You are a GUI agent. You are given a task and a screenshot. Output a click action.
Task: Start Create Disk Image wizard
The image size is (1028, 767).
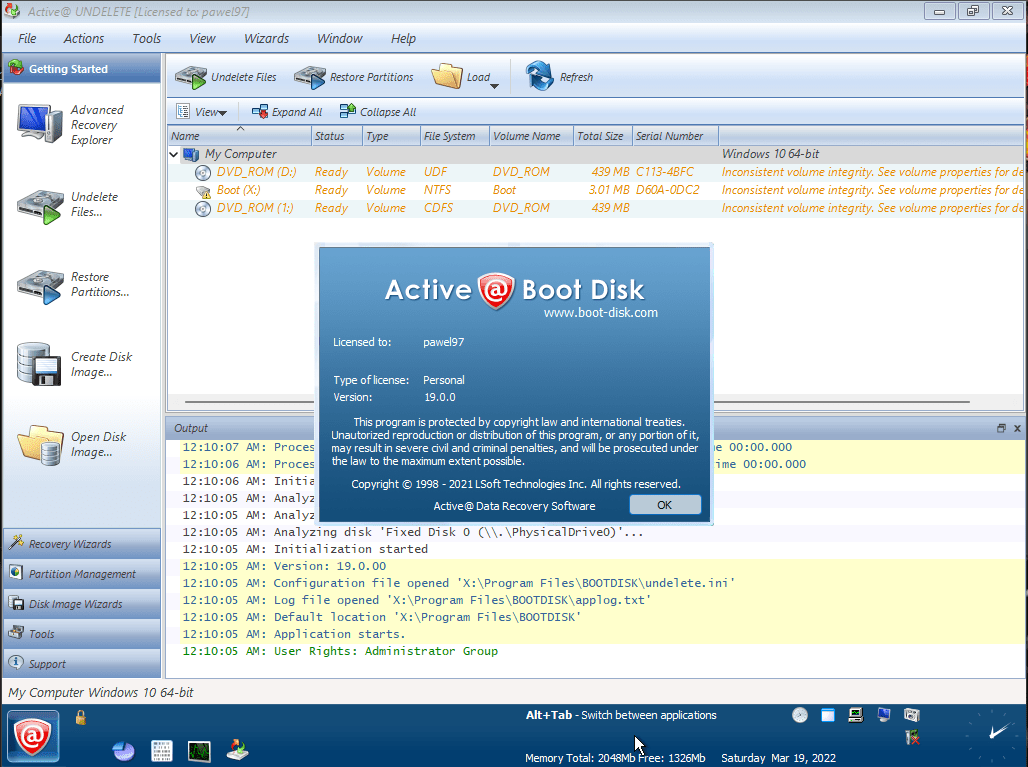click(x=75, y=364)
